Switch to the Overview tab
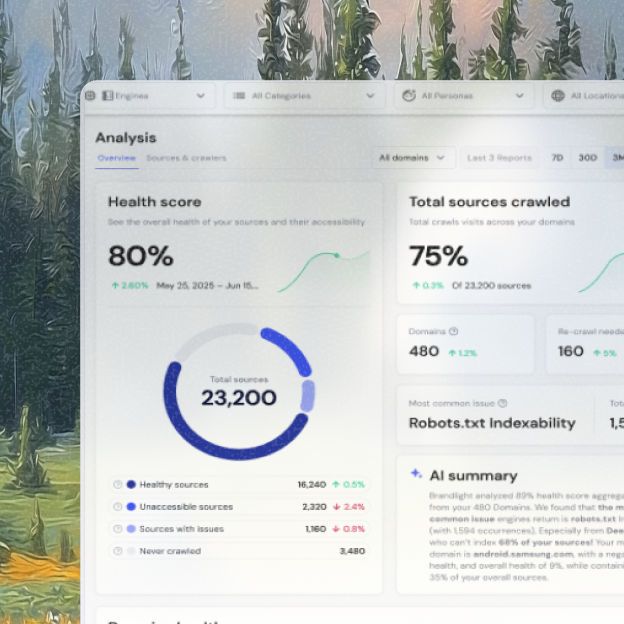Viewport: 624px width, 624px height. (x=117, y=158)
